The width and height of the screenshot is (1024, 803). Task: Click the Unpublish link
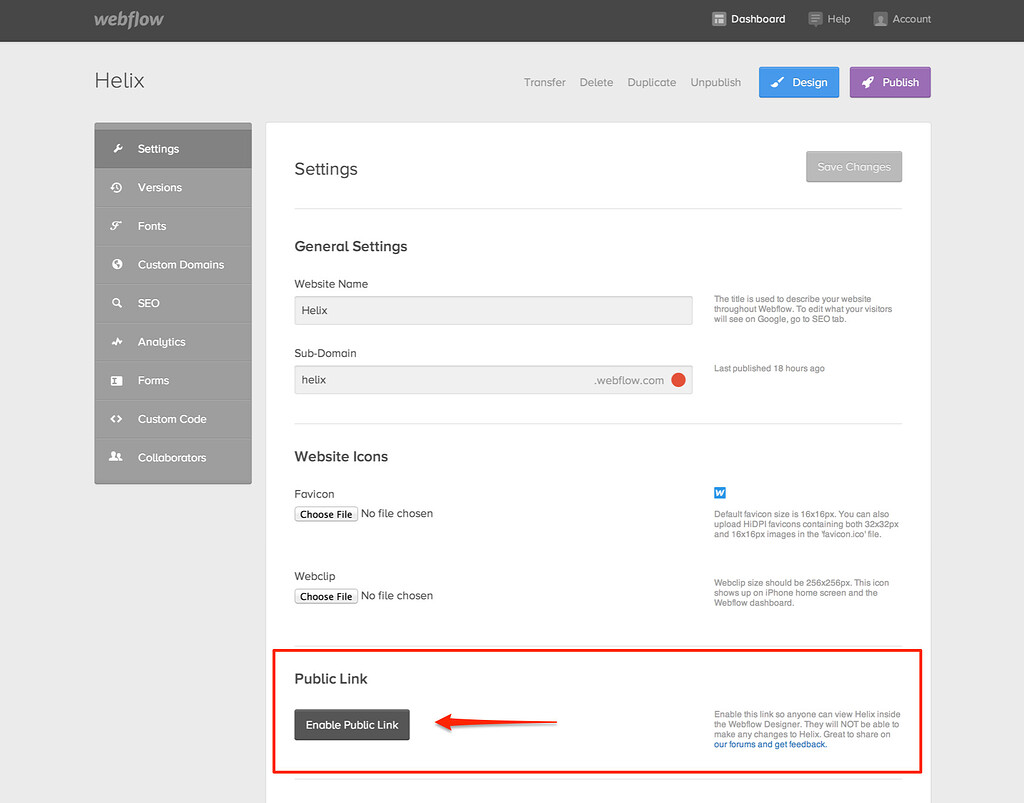716,82
